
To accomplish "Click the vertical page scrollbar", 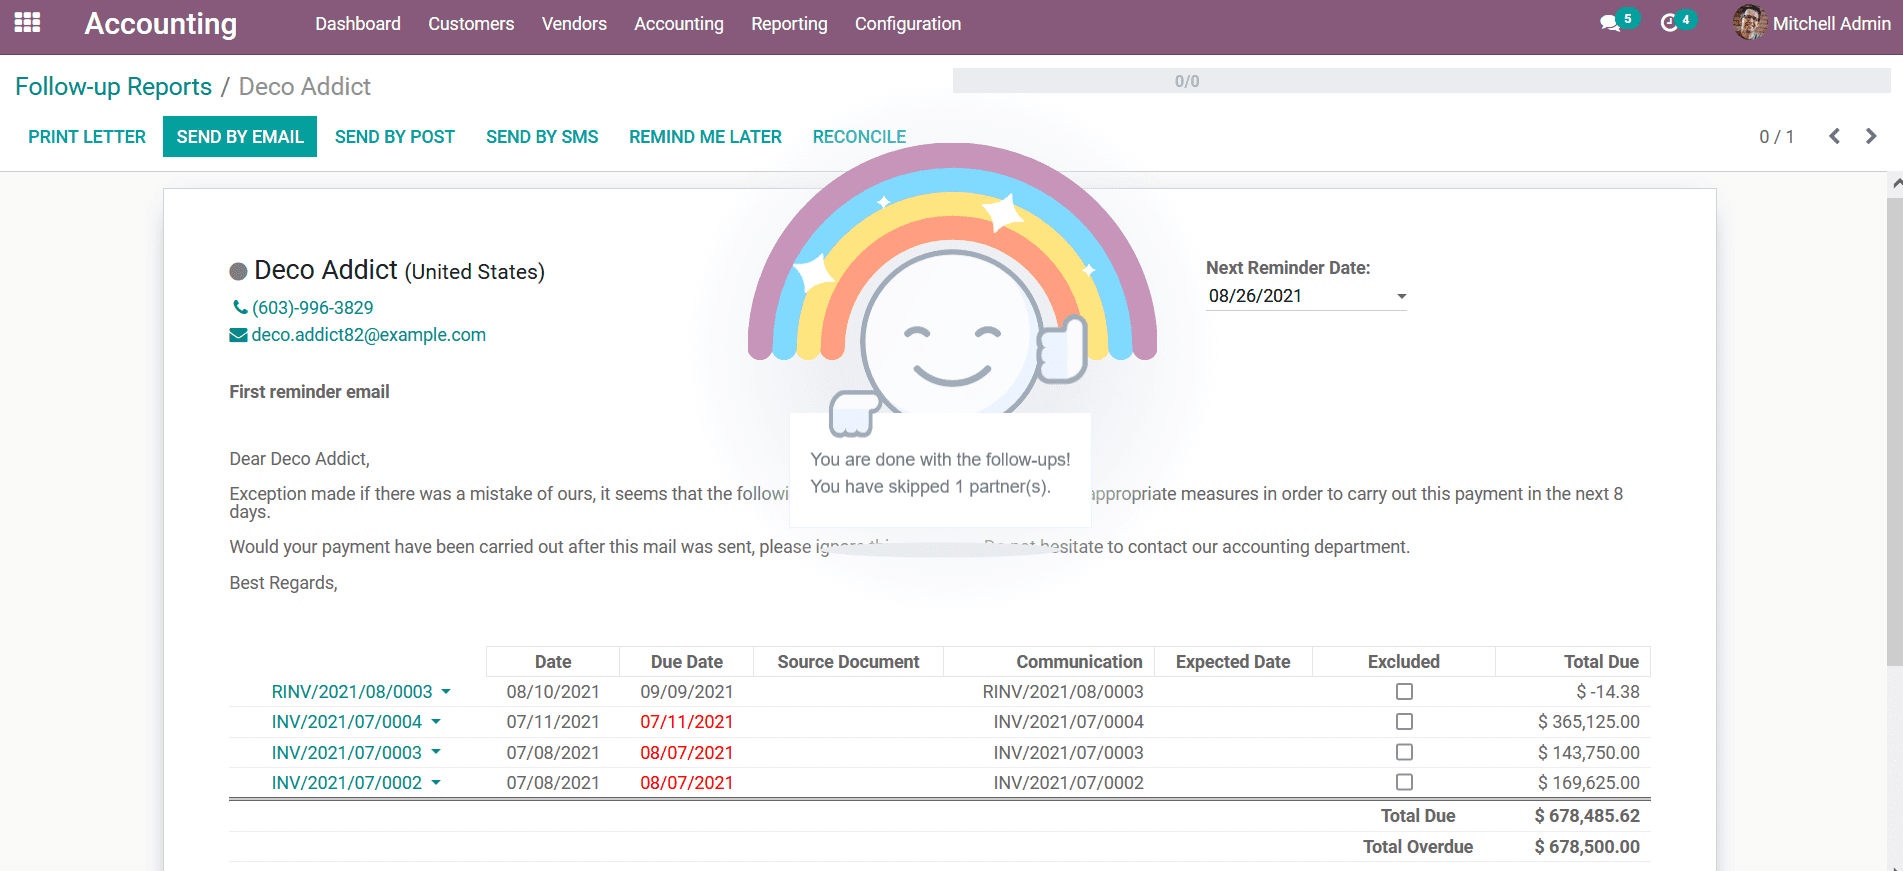I will [x=1894, y=430].
